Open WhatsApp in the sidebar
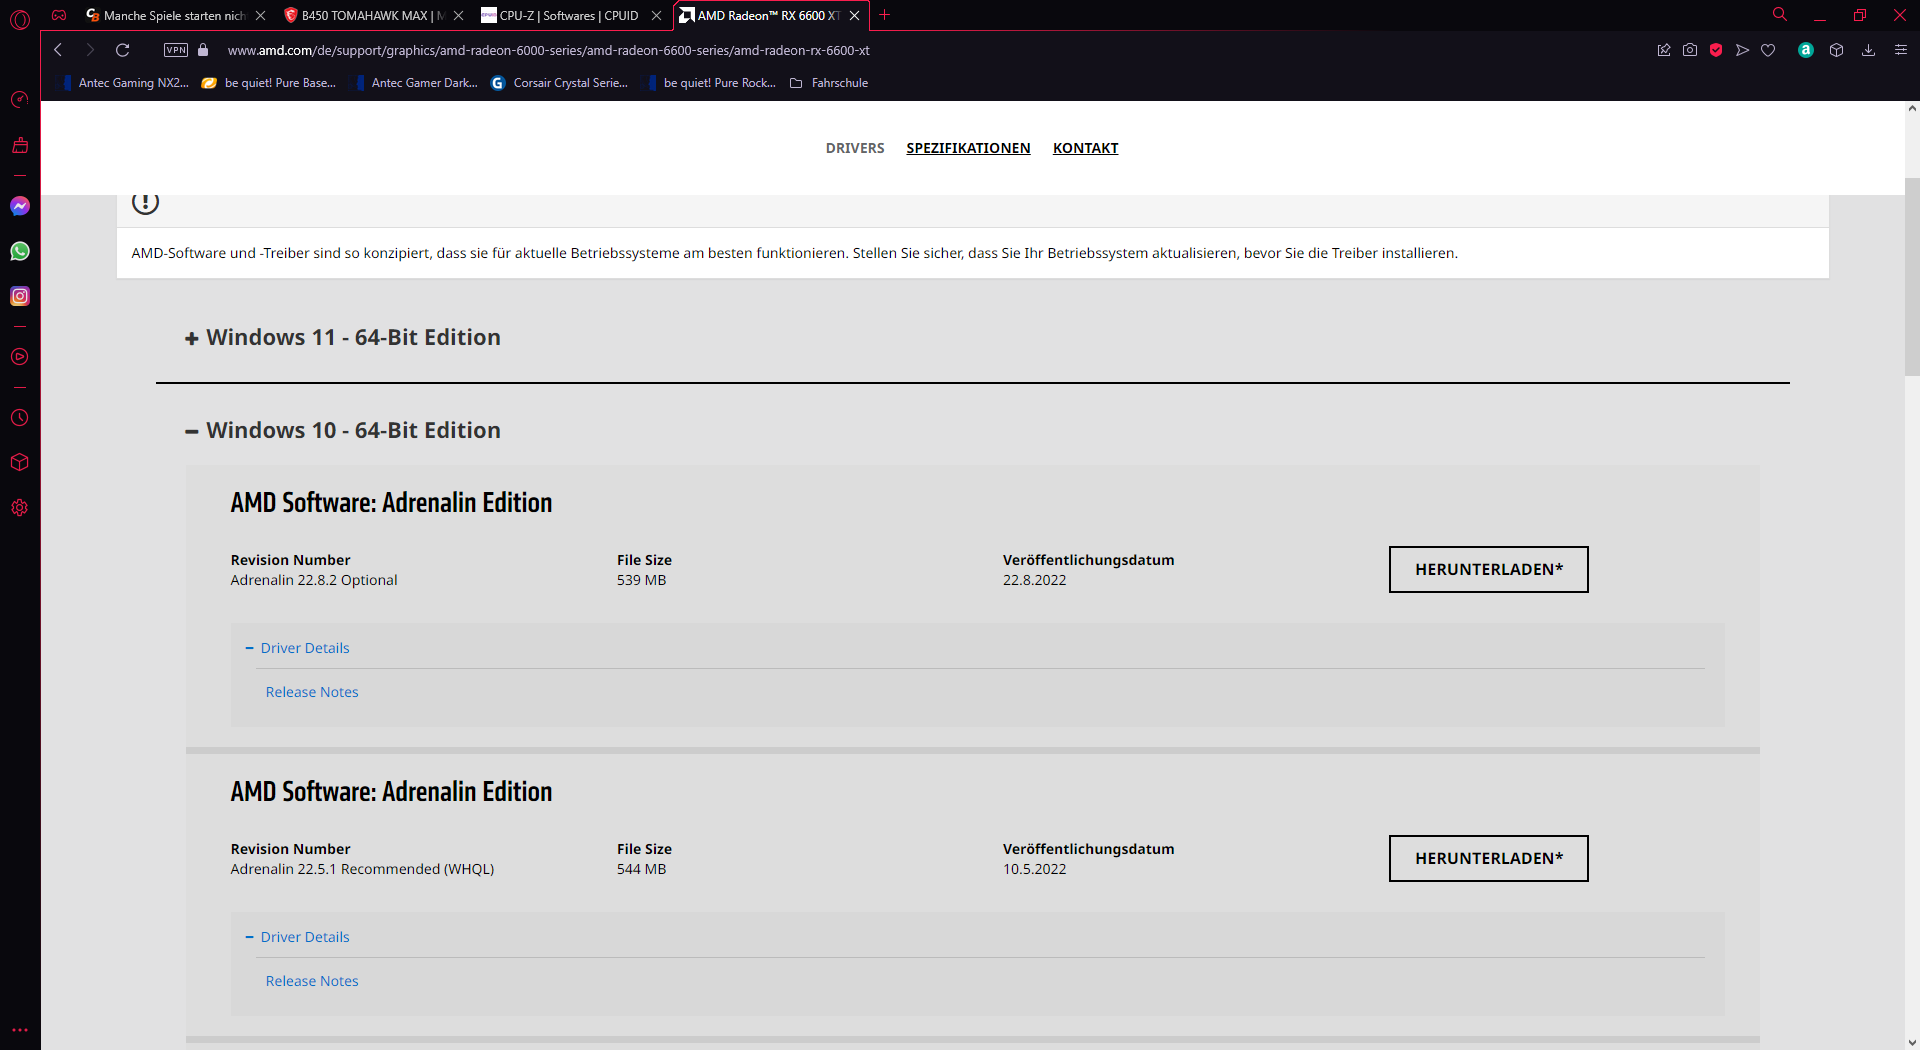Screen dimensions: 1920x1050 click(20, 251)
